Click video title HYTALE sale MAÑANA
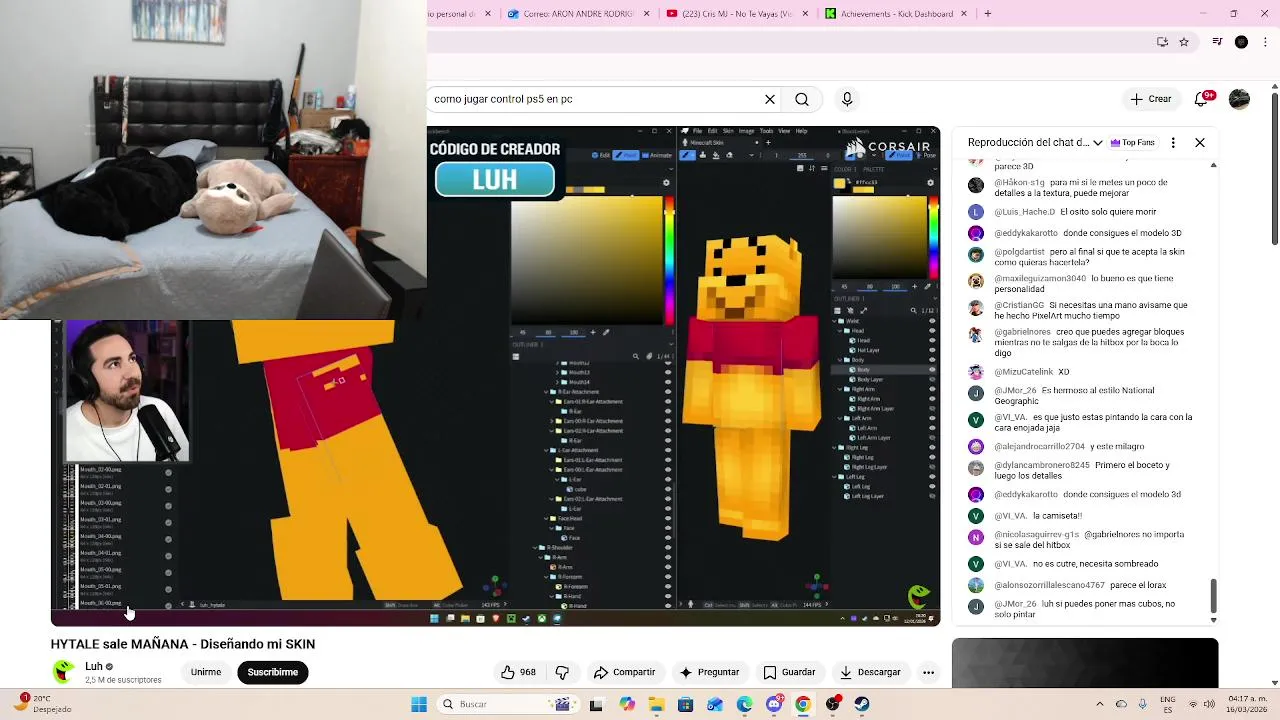The image size is (1280, 720). (x=183, y=644)
